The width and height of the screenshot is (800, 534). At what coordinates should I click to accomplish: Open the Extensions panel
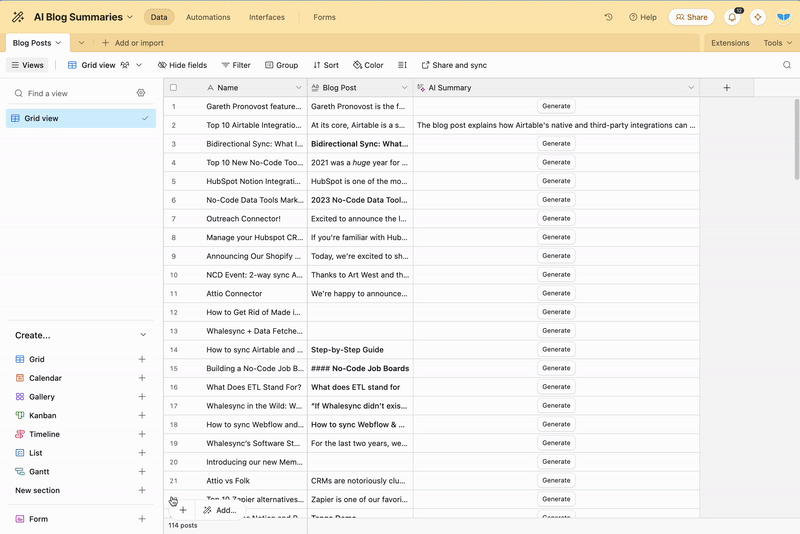point(730,43)
